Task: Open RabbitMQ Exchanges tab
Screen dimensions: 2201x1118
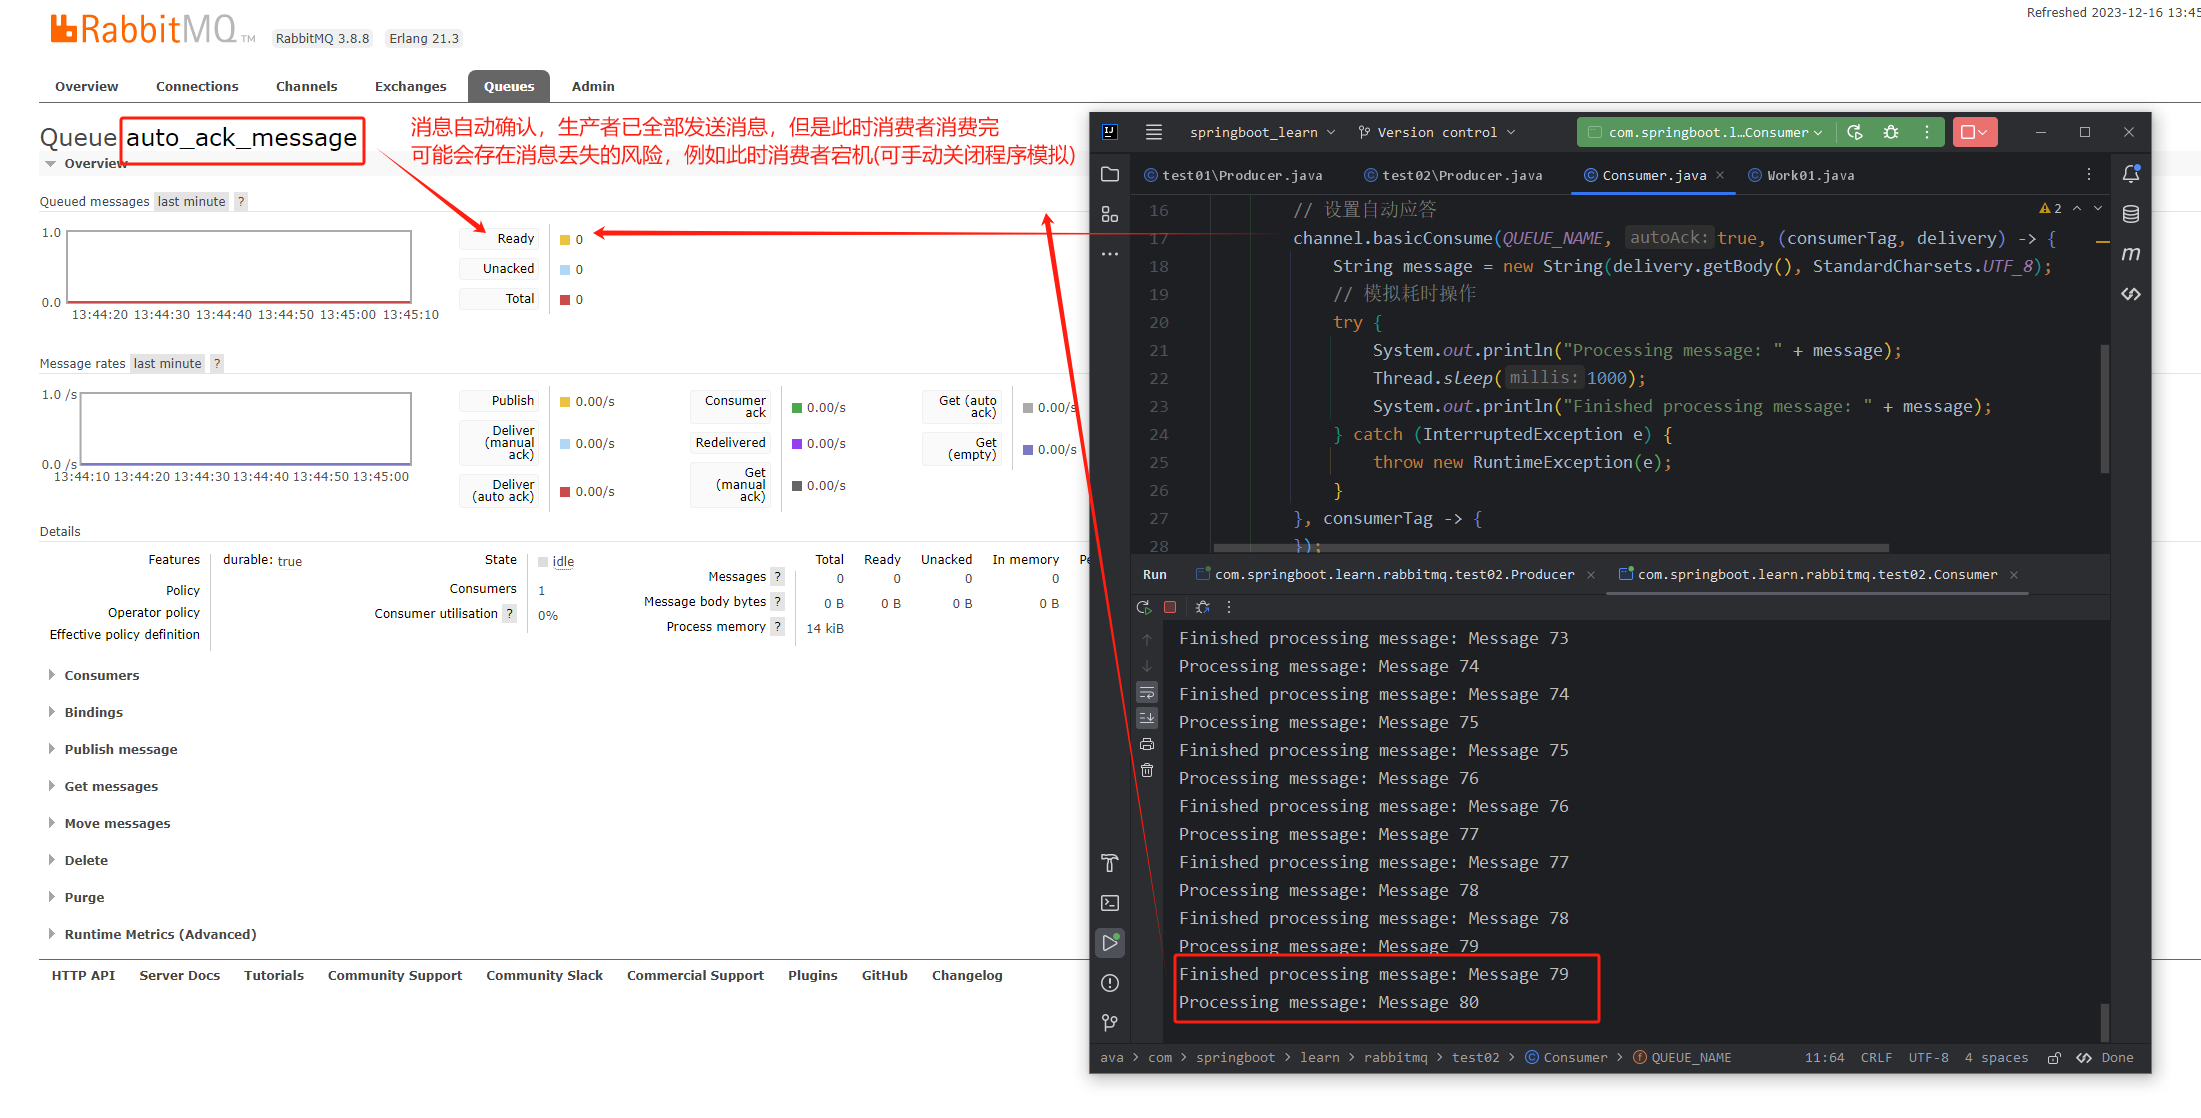Action: coord(410,86)
